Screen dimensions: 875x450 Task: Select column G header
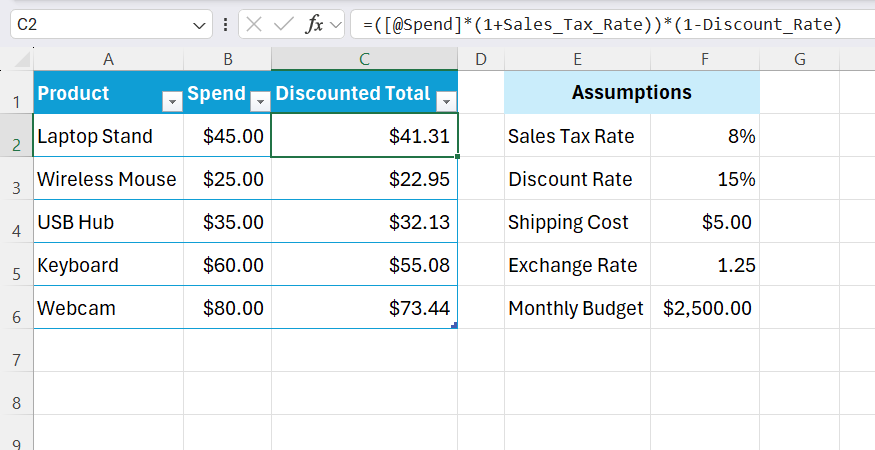[x=800, y=59]
